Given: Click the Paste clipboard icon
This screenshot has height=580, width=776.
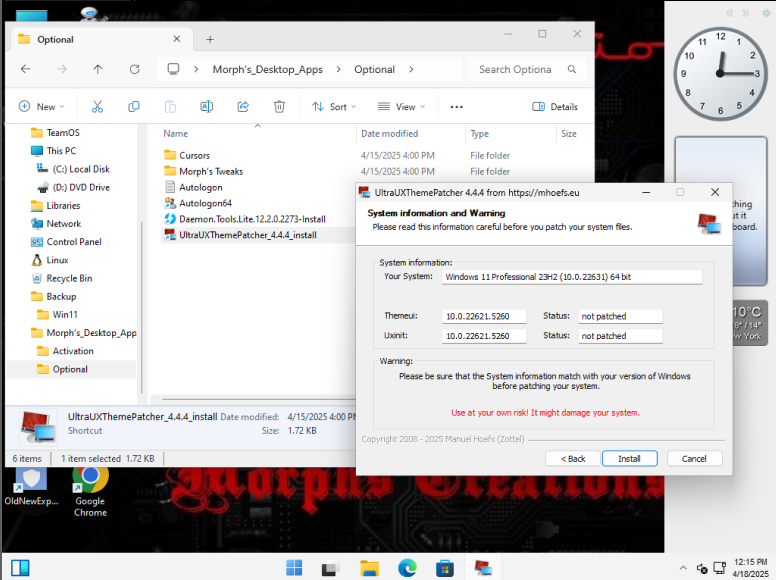Looking at the screenshot, I should click(x=170, y=106).
